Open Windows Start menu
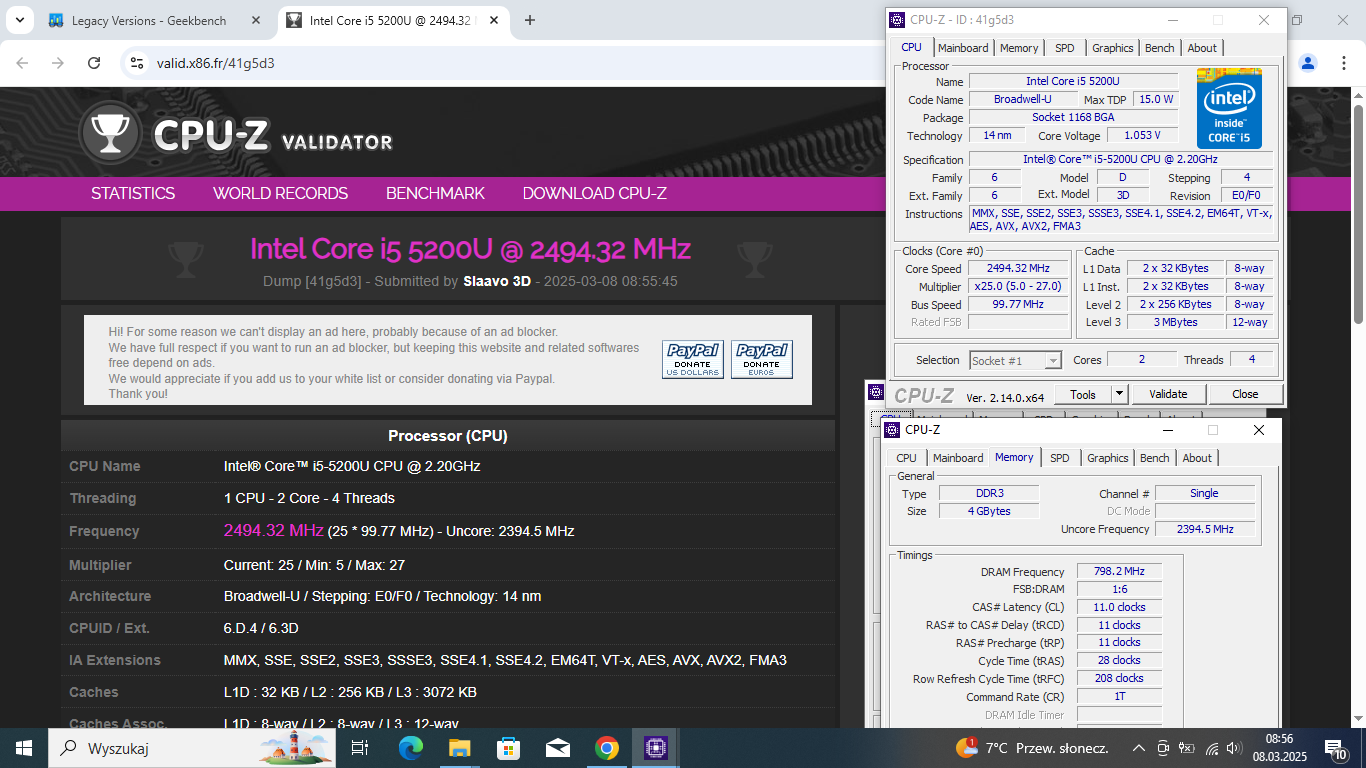The image size is (1366, 768). pos(24,748)
